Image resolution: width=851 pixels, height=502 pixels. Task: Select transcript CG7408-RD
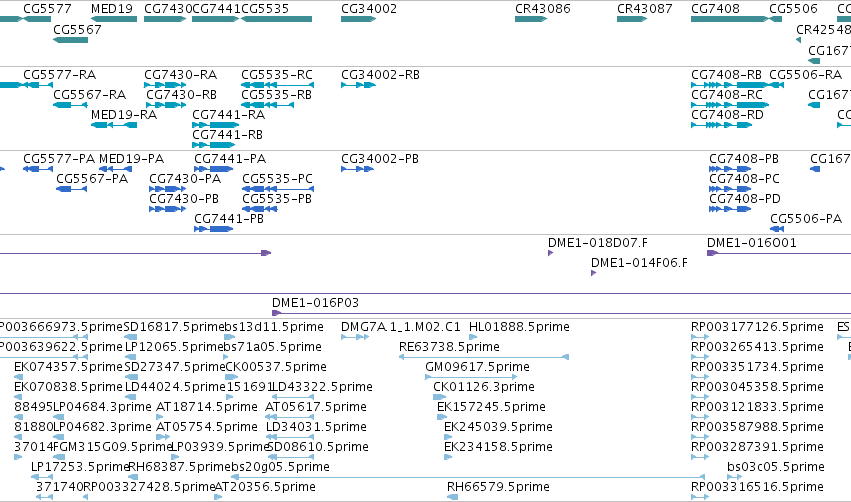point(721,125)
